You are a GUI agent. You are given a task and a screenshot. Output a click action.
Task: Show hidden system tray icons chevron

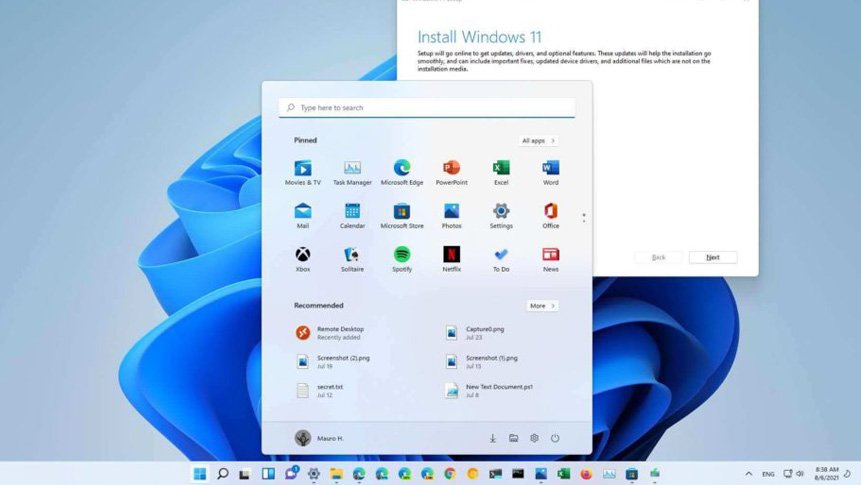pyautogui.click(x=748, y=473)
